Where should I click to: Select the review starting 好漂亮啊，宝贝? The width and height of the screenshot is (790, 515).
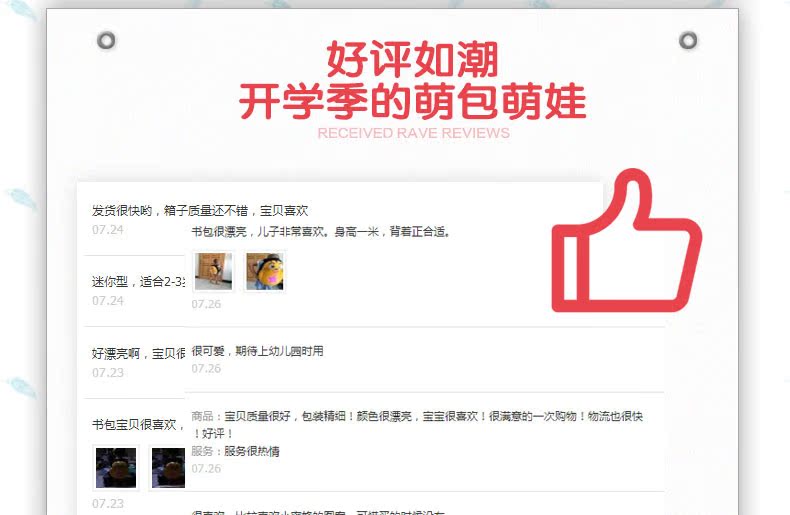coord(138,353)
